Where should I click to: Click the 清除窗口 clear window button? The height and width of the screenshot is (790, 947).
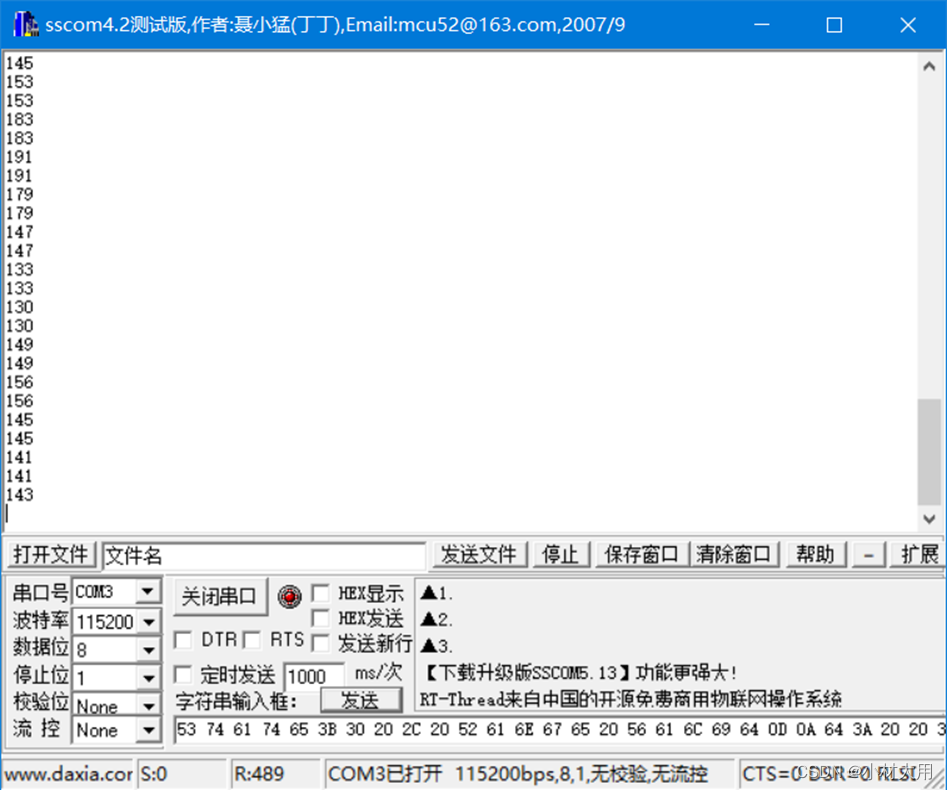tap(733, 554)
